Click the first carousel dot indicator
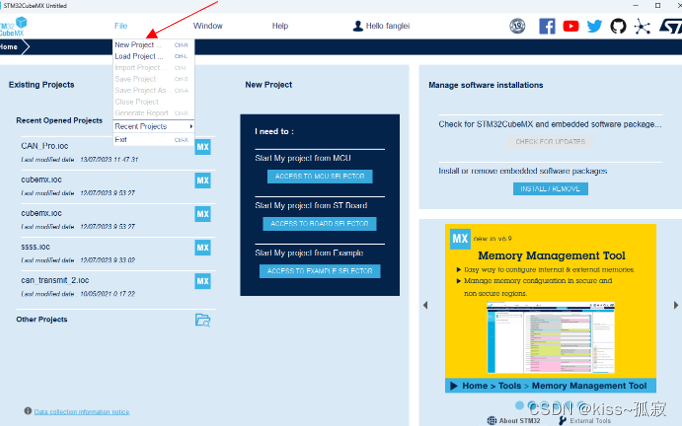The height and width of the screenshot is (426, 682). [x=519, y=405]
